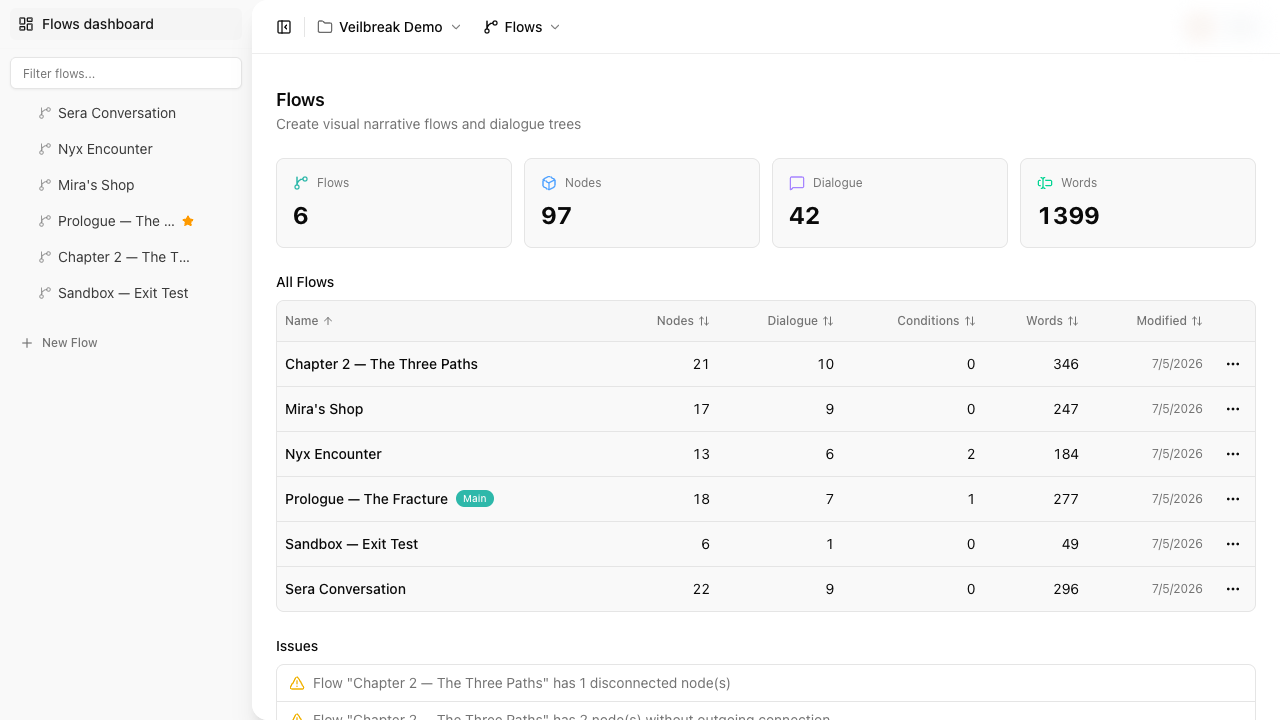The height and width of the screenshot is (720, 1280).
Task: Click the Words stat card icon
Action: (x=1045, y=183)
